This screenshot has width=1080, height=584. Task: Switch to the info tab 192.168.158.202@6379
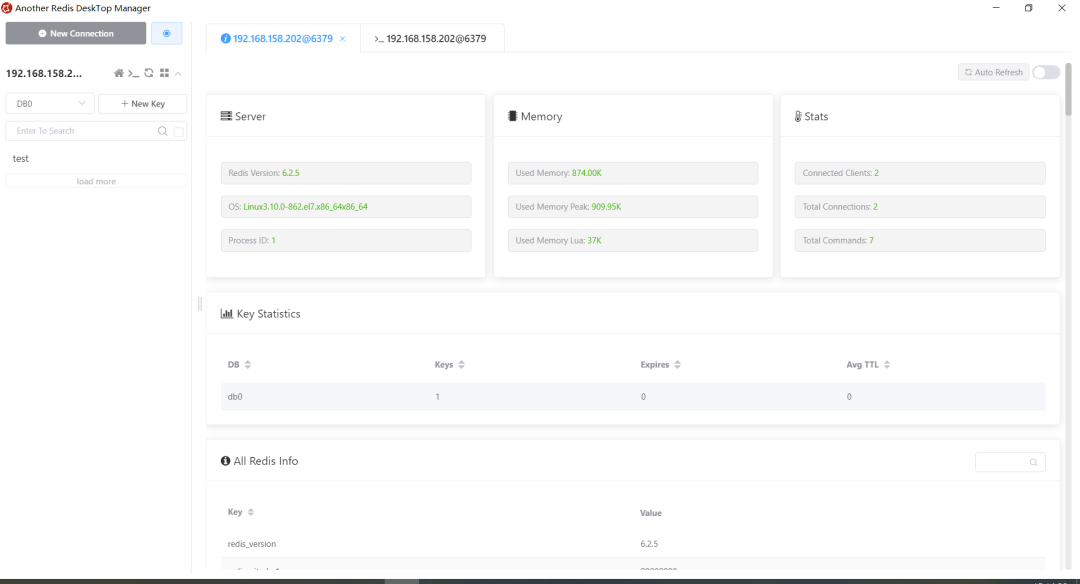click(x=282, y=39)
